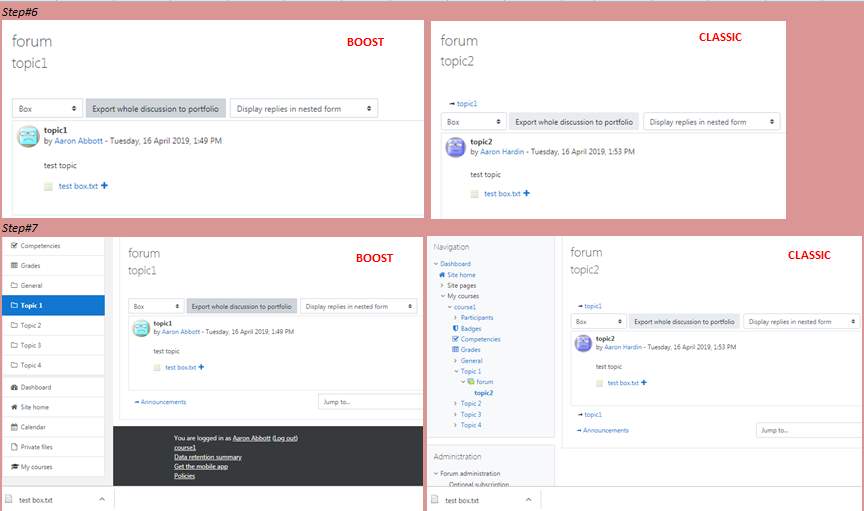Click Competencies checkmark icon in Classic Navigation block

pos(456,339)
